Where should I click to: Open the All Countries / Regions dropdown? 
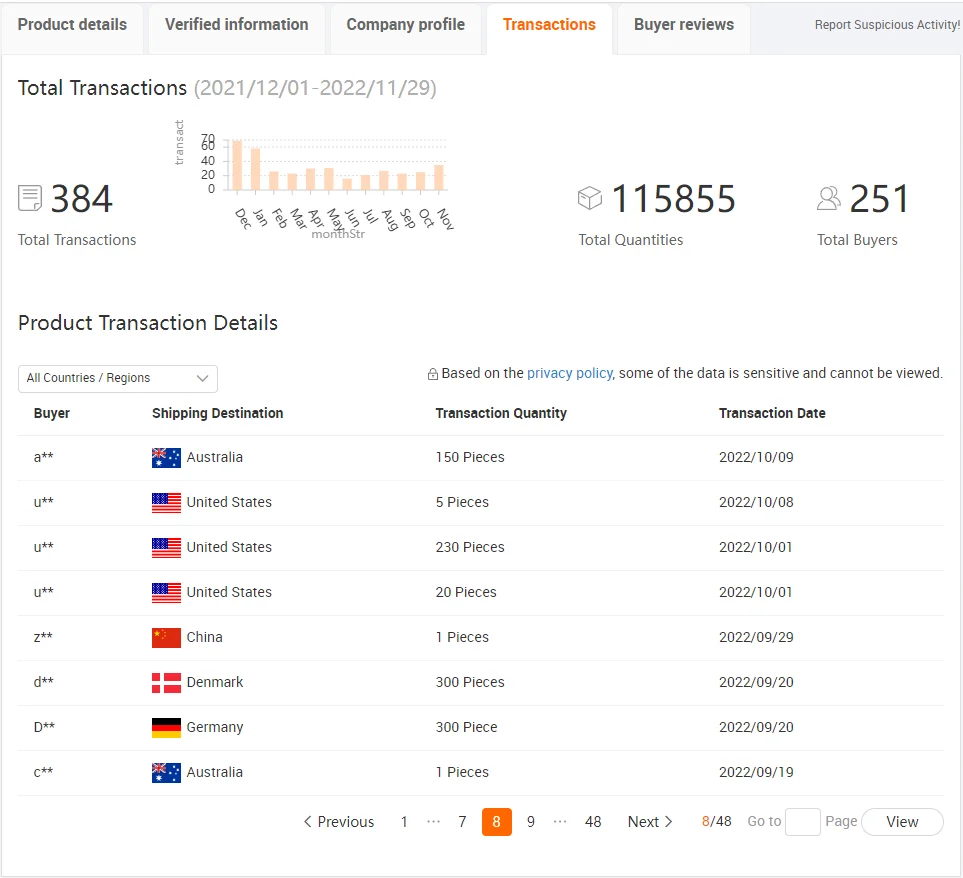(118, 378)
